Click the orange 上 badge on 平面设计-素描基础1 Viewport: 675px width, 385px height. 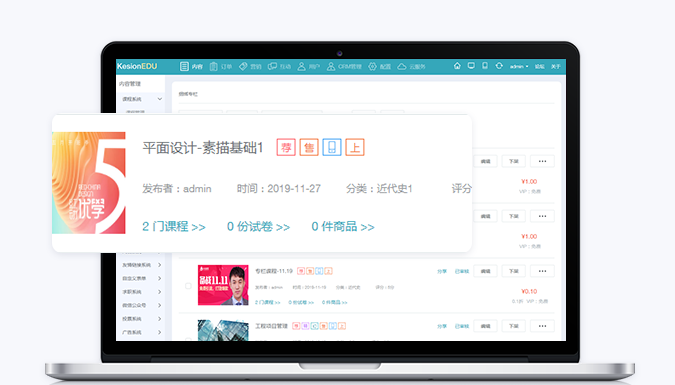pyautogui.click(x=355, y=147)
